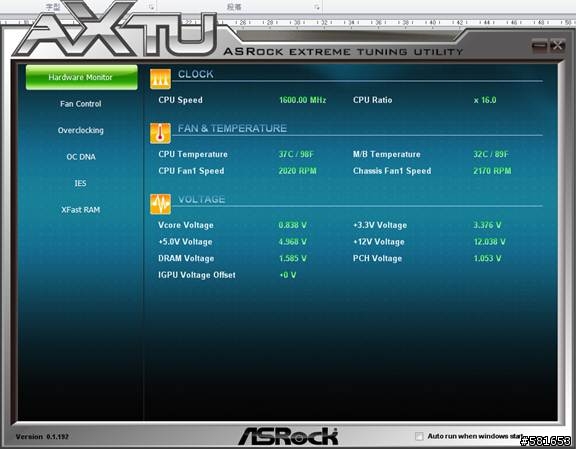This screenshot has width=576, height=449.
Task: Click the VOLTAGE section heading
Action: [201, 200]
